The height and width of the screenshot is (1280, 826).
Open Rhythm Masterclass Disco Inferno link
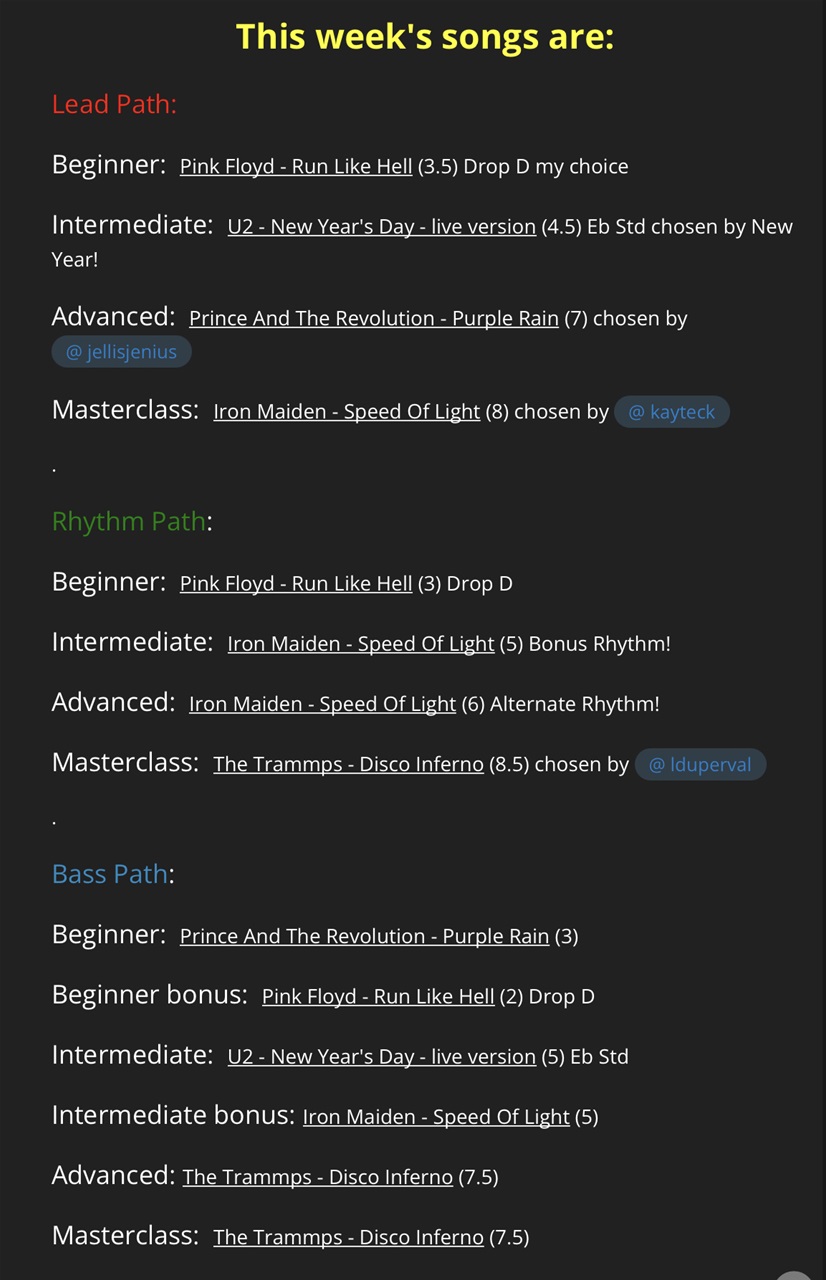[x=349, y=764]
